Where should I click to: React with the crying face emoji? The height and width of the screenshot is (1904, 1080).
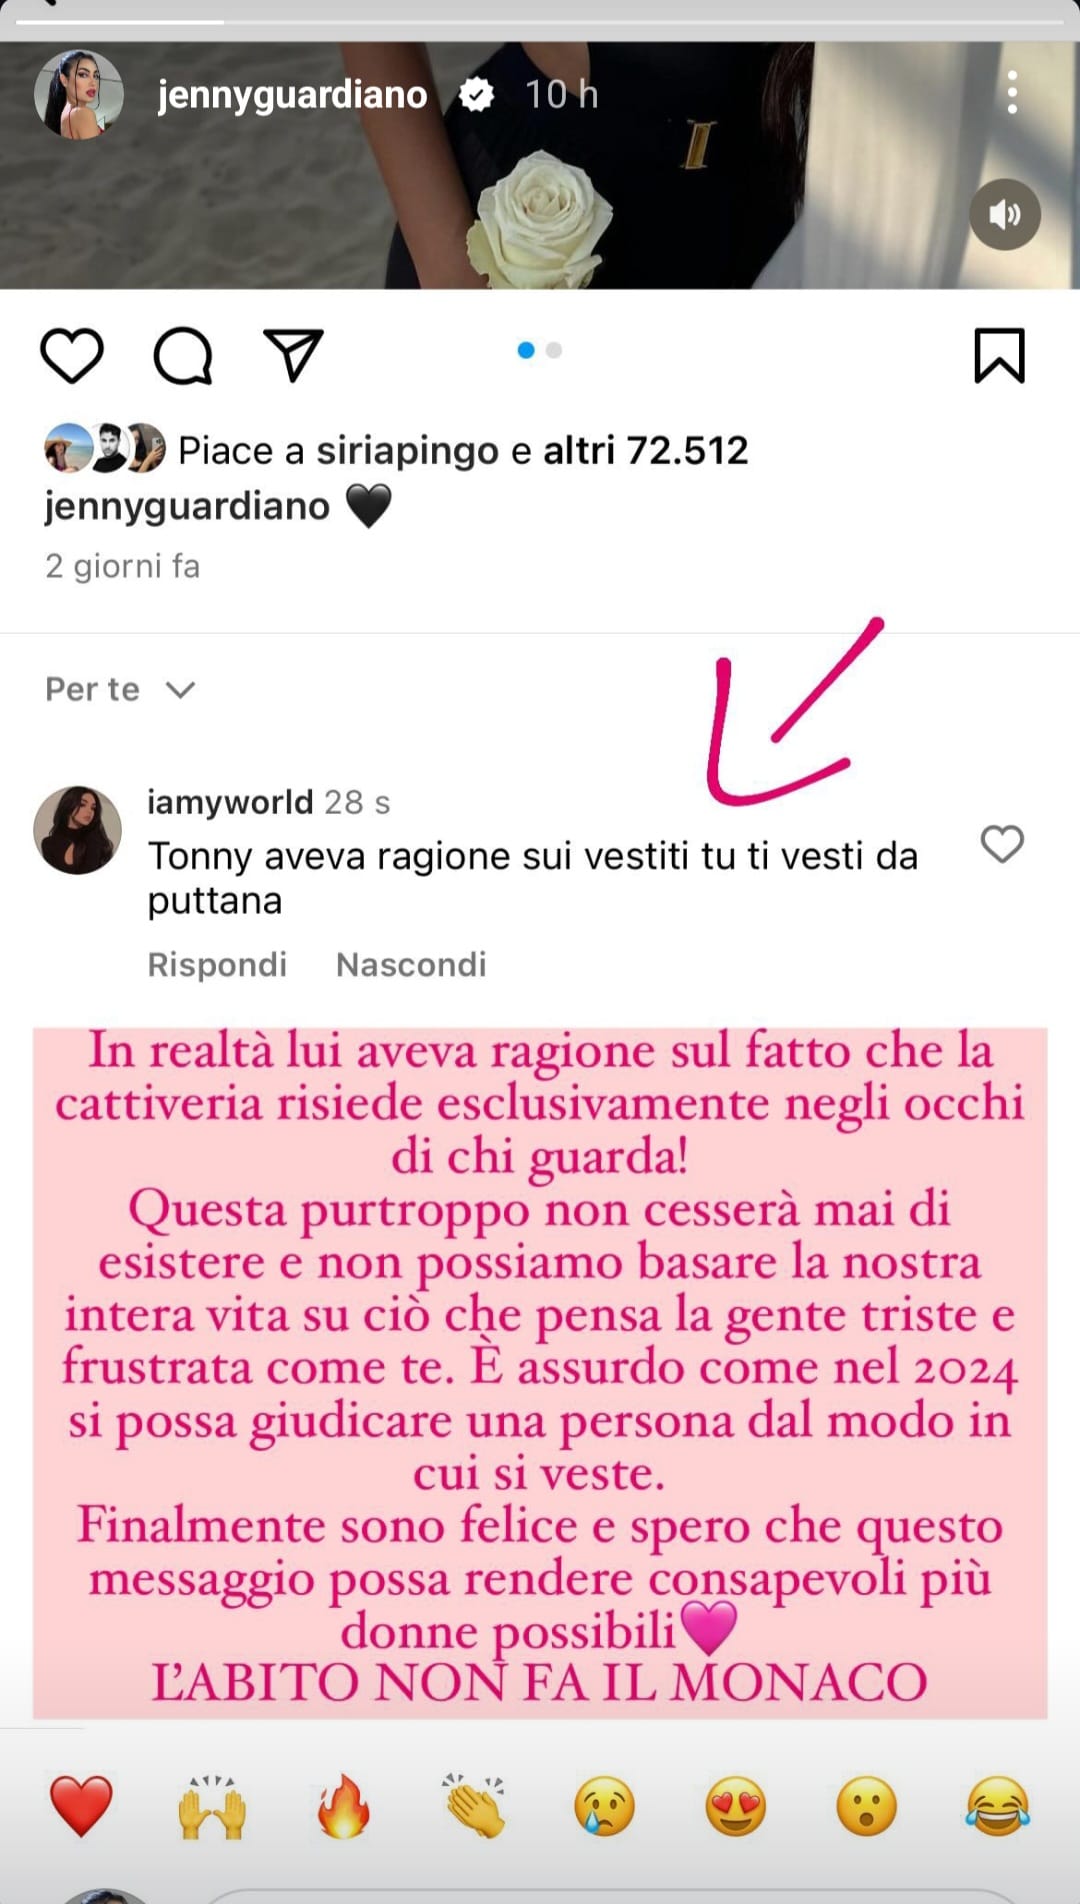pos(605,1806)
